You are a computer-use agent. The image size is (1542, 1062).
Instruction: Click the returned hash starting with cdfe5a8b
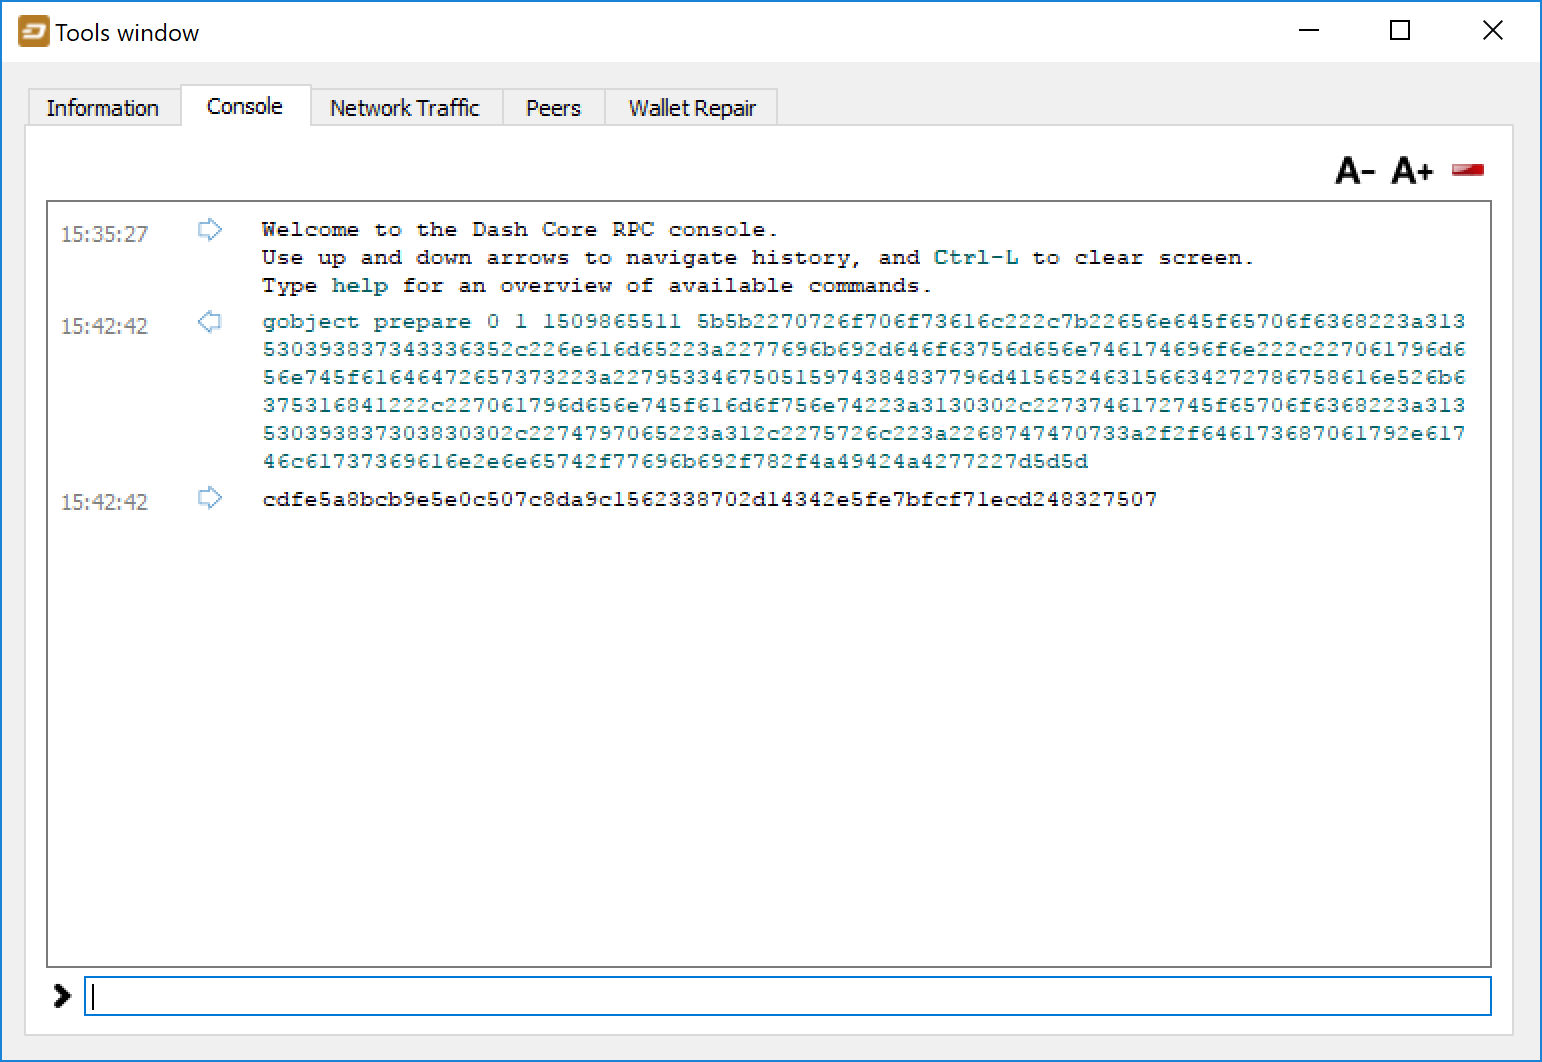point(709,499)
